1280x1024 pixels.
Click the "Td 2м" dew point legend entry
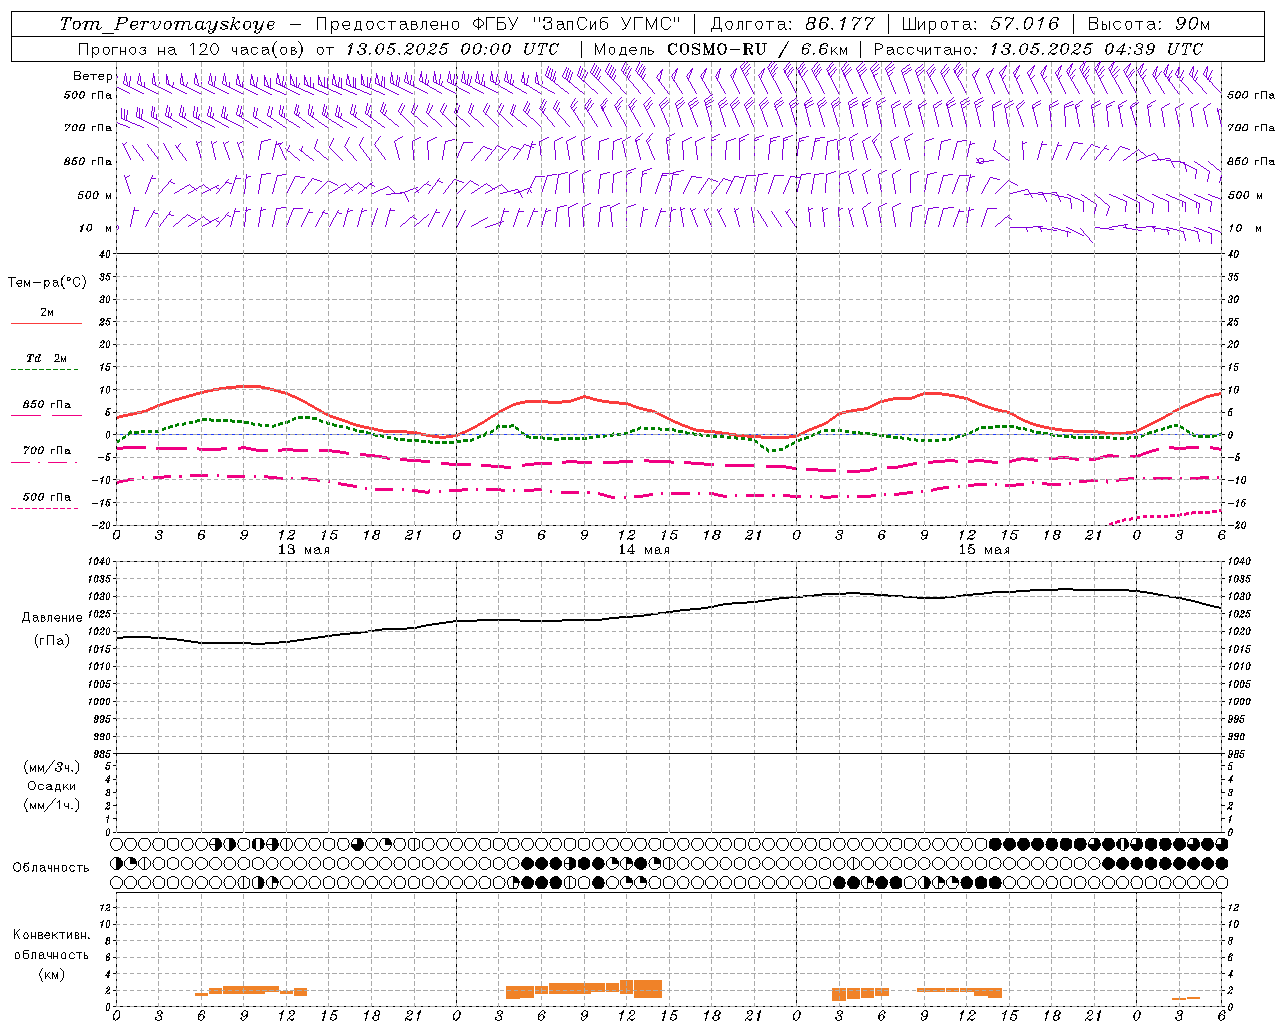(x=47, y=358)
